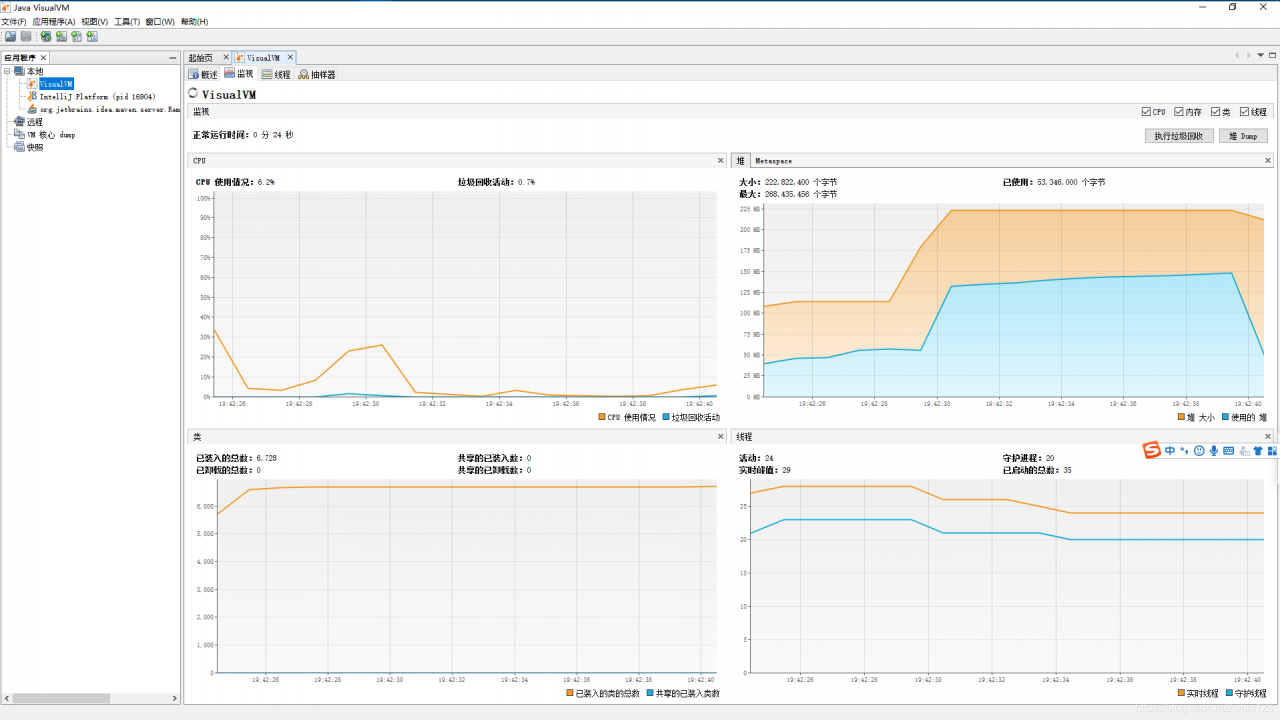Click the VM 核心 dump icon in tree
Image resolution: width=1280 pixels, height=720 pixels.
[x=19, y=134]
